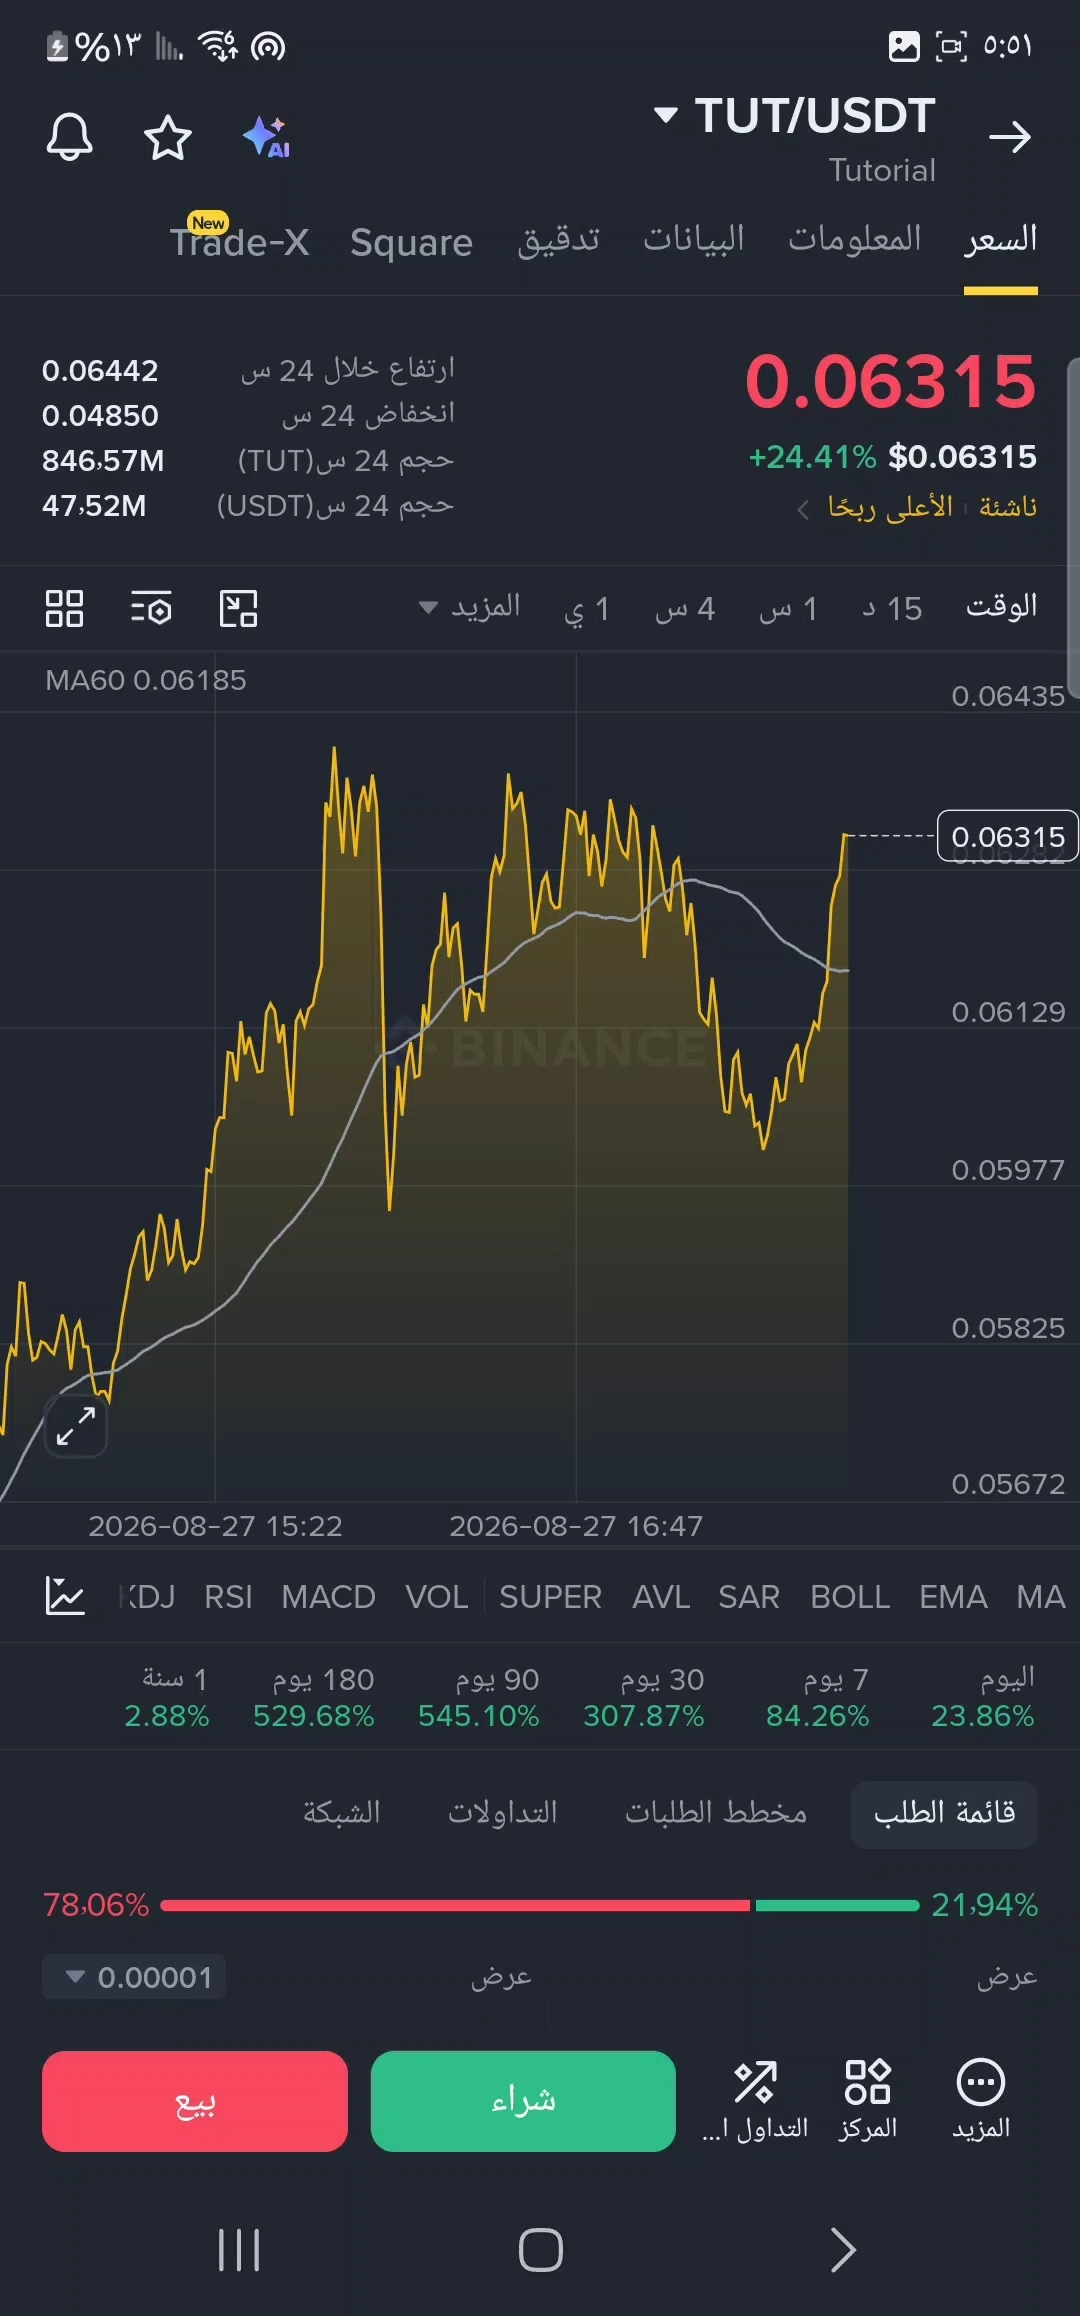Image resolution: width=1080 pixels, height=2316 pixels.
Task: Open the البيانات tab
Action: [694, 240]
